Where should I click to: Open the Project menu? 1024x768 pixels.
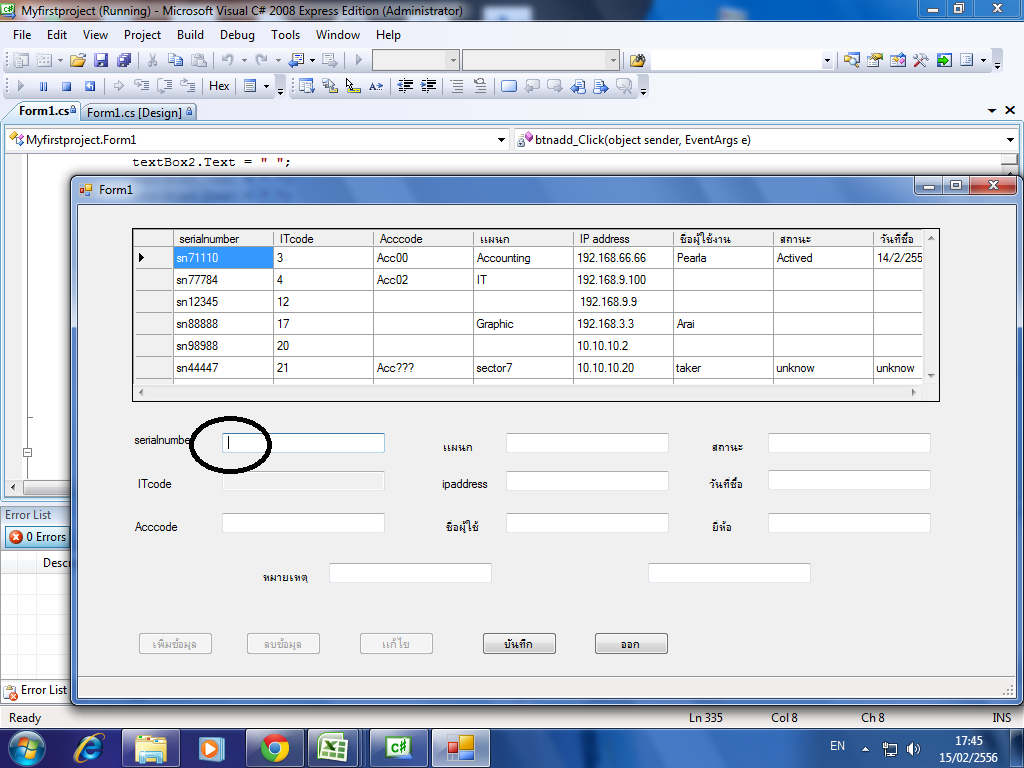(x=142, y=35)
